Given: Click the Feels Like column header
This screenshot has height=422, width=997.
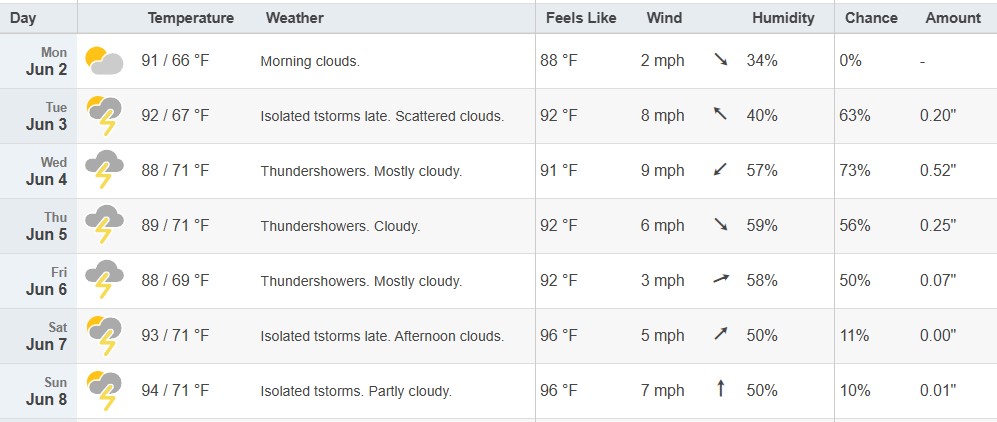Looking at the screenshot, I should (x=581, y=18).
